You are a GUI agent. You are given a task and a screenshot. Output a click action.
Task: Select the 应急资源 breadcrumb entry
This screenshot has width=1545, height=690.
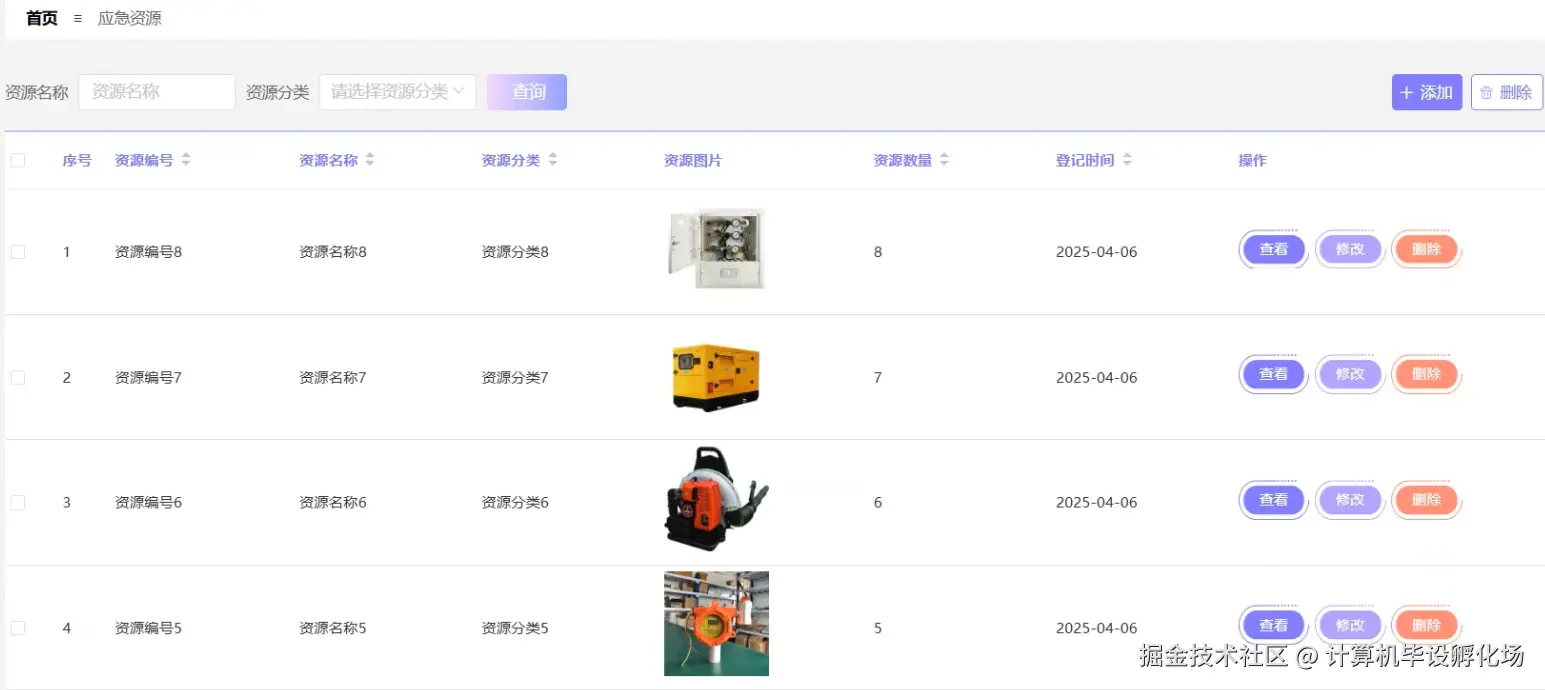click(x=129, y=17)
